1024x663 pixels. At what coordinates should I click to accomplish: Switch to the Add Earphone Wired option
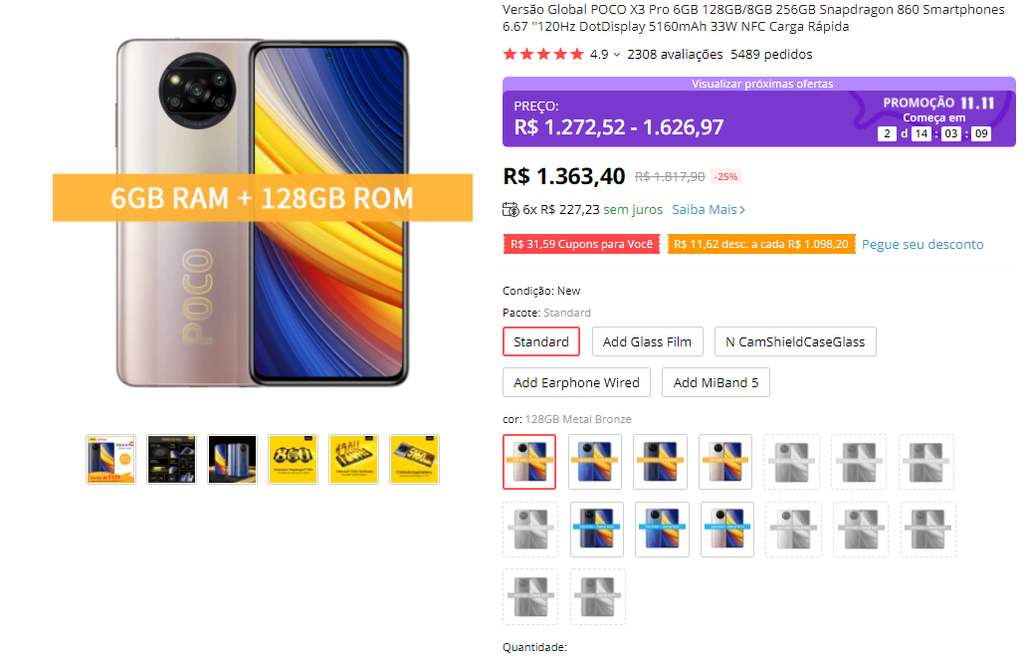576,382
